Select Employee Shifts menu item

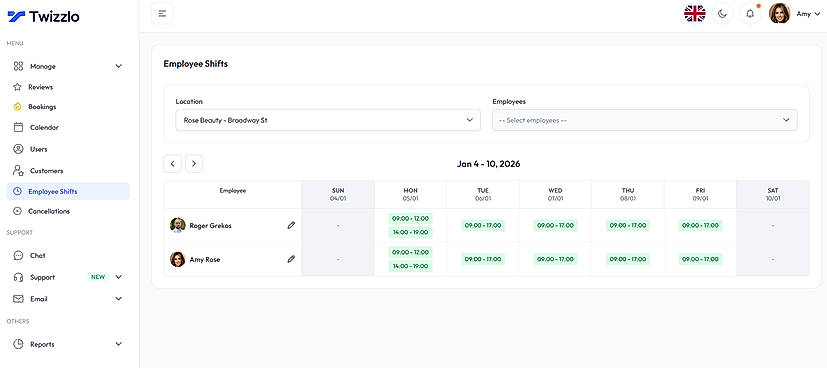coord(68,191)
